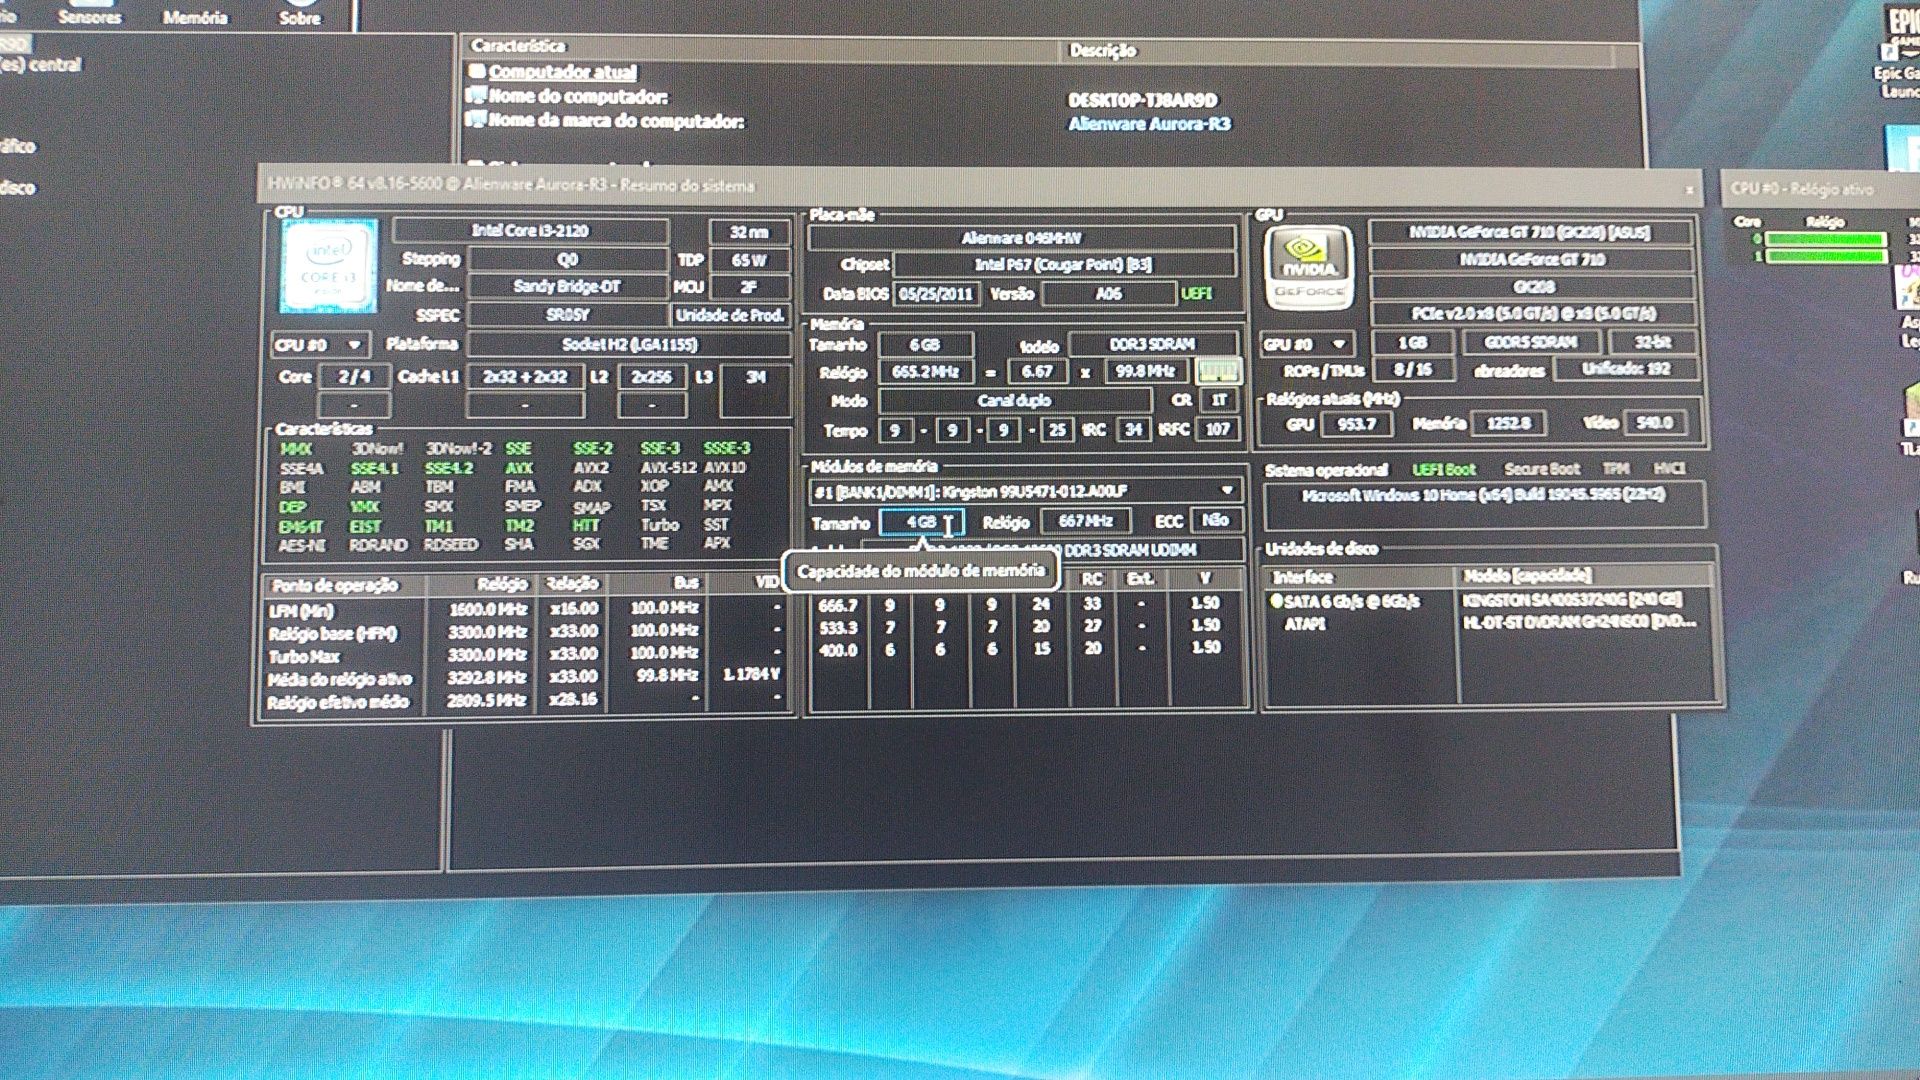
Task: Click the SATA 6 Gb/s drive status dot
Action: (1276, 601)
